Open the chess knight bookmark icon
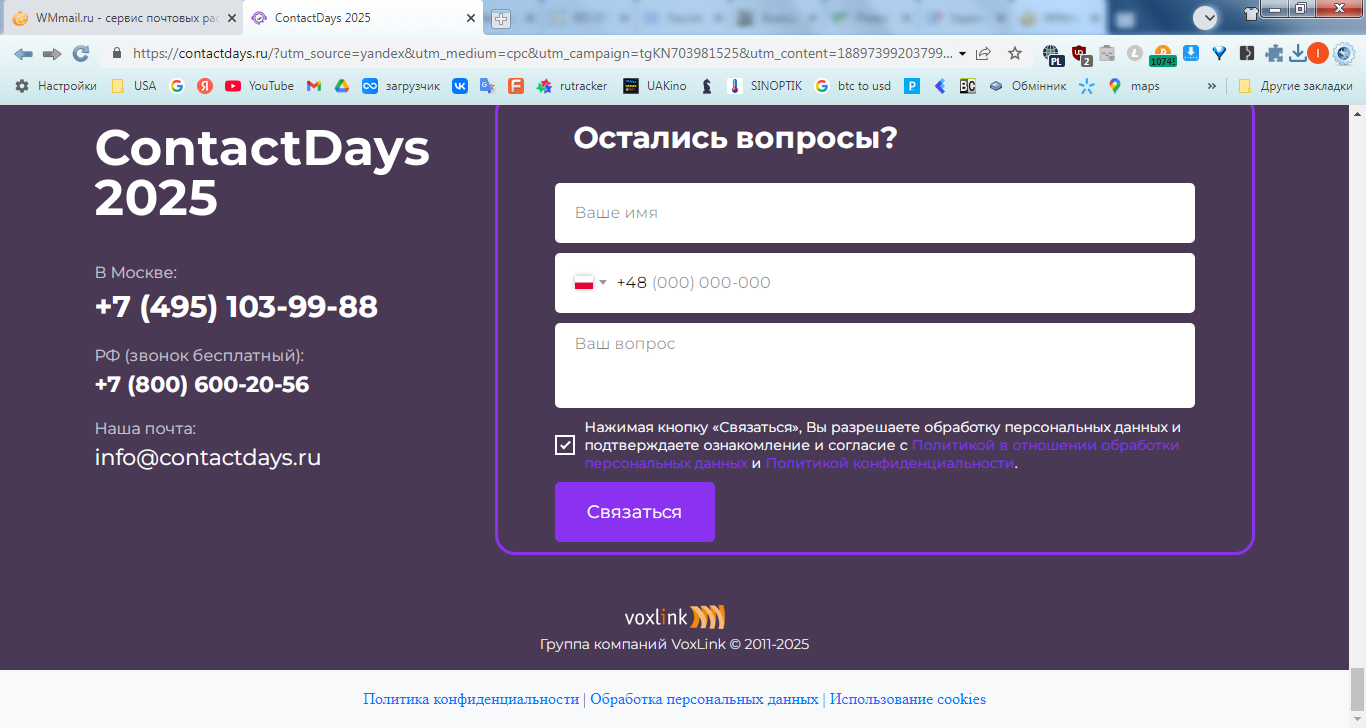This screenshot has height=728, width=1366. 707,86
